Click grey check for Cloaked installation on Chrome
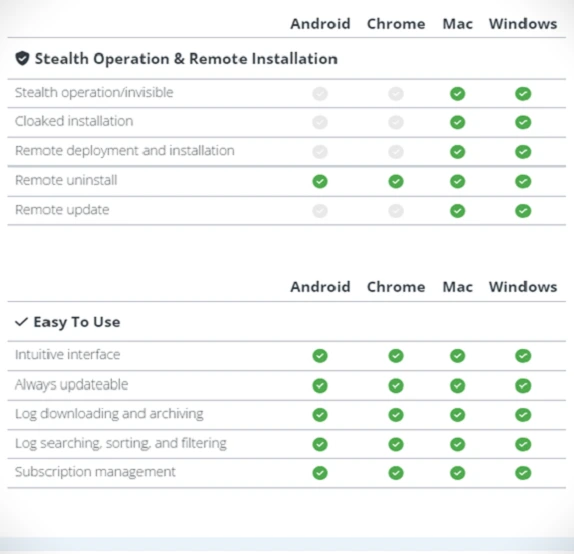 click(x=396, y=122)
